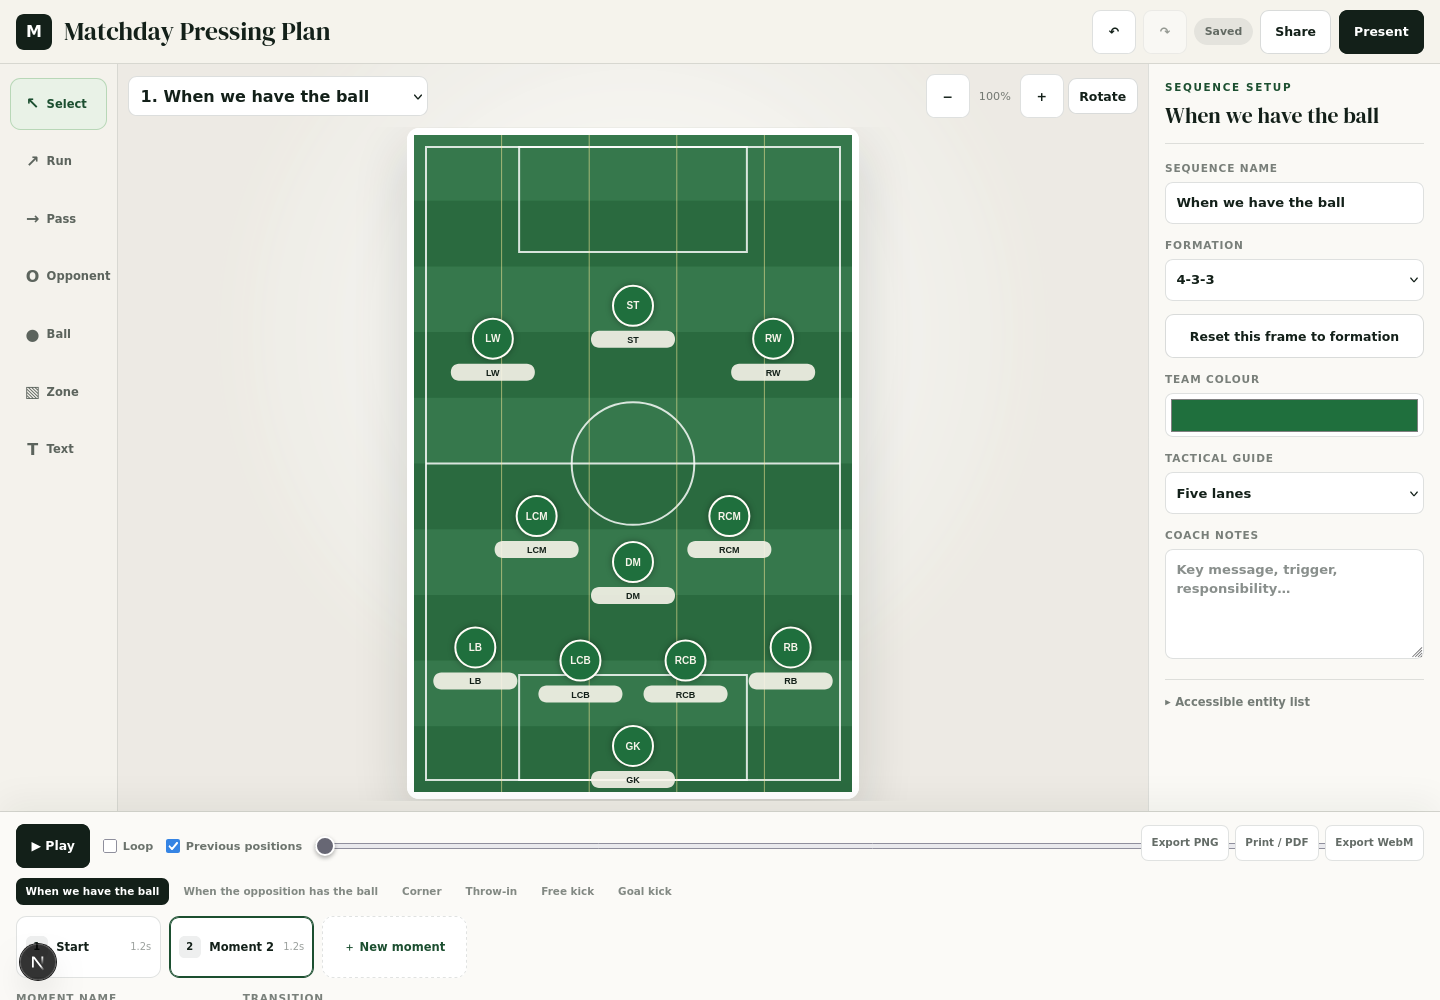Play the animation
Image resolution: width=1440 pixels, height=1000 pixels.
[x=53, y=846]
